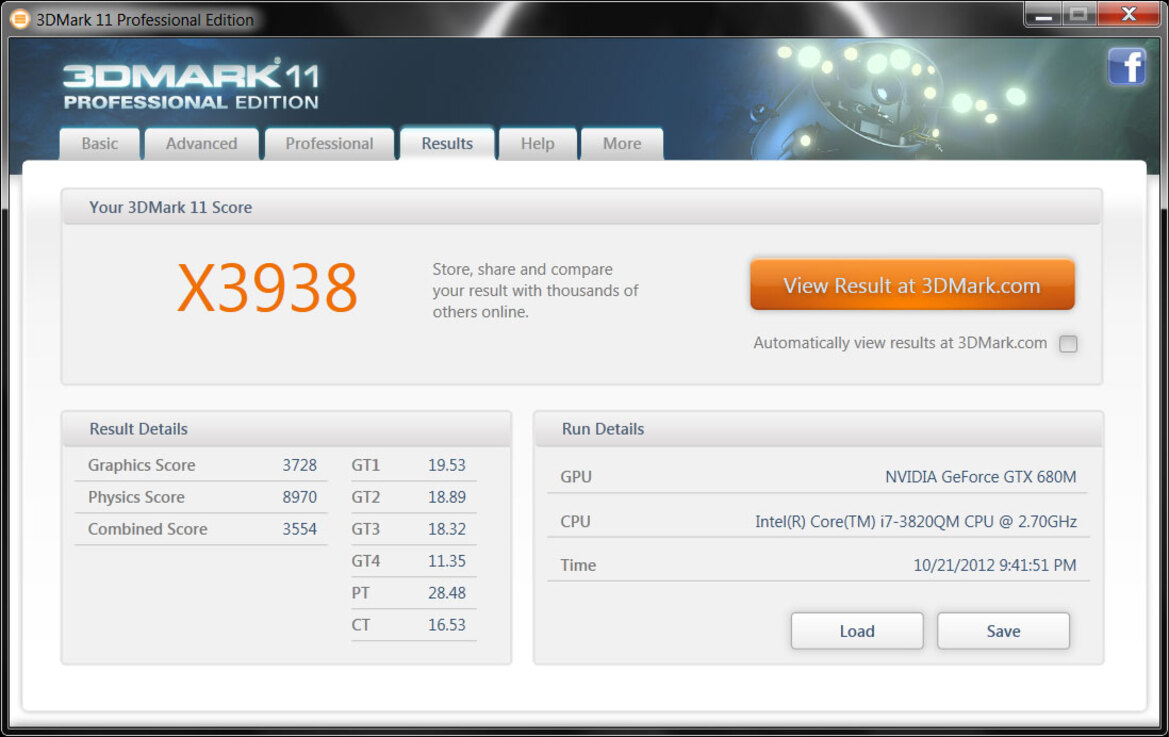Viewport: 1169px width, 737px height.
Task: Click the GPU label in Run Details
Action: [576, 477]
